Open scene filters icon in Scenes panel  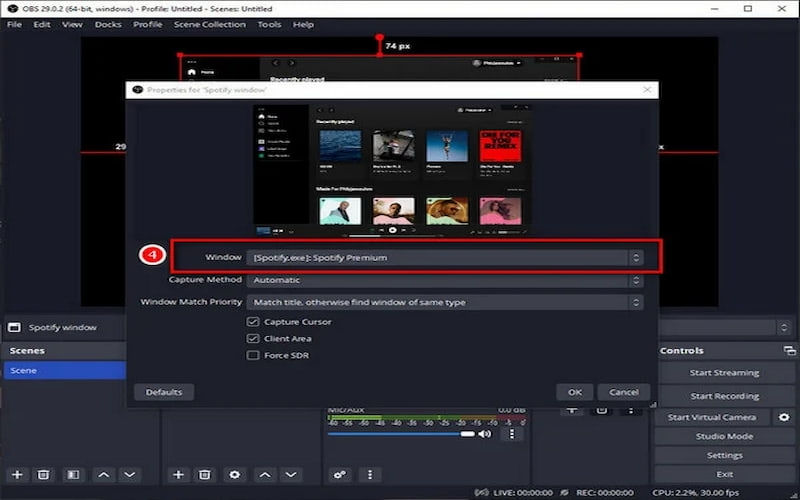click(x=72, y=474)
